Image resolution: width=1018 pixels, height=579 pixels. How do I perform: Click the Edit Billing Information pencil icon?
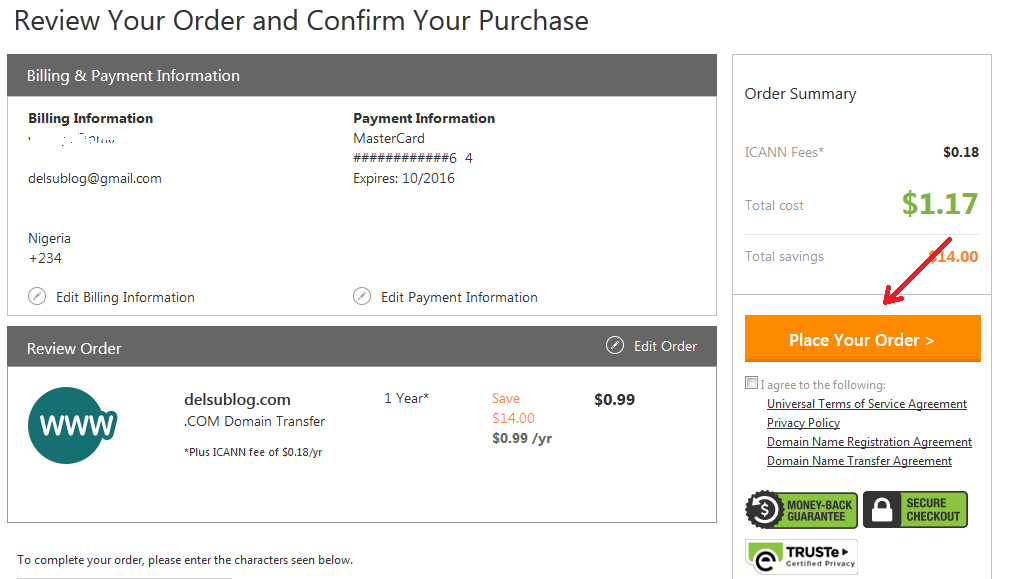[37, 296]
